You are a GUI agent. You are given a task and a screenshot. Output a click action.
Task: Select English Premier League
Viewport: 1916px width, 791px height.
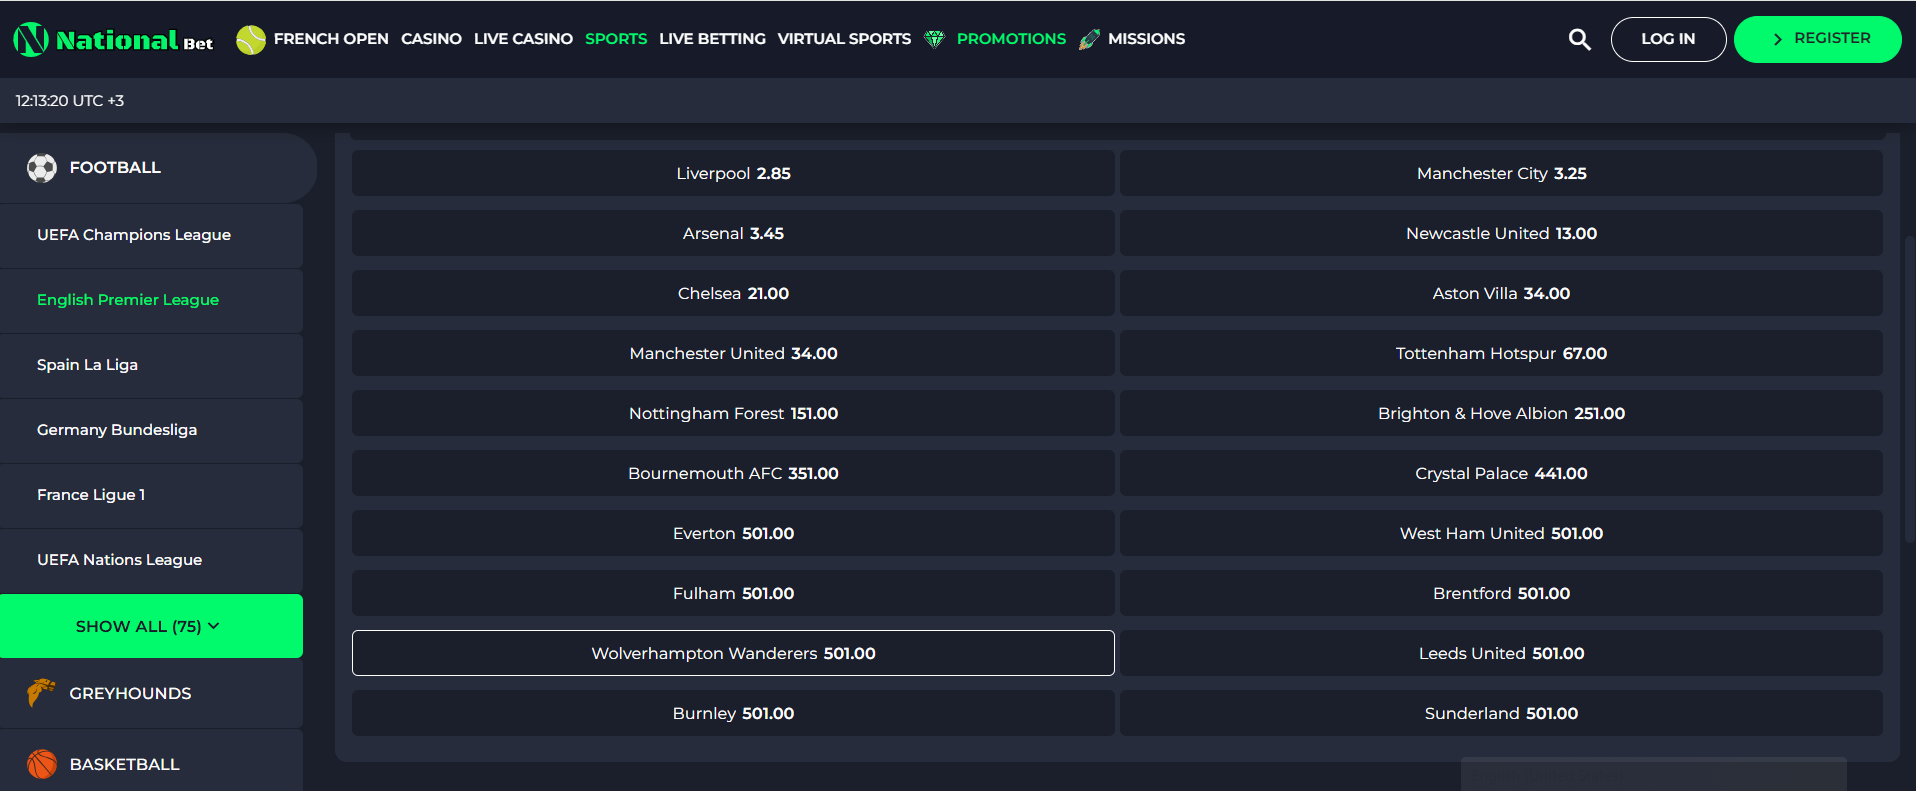[151, 300]
